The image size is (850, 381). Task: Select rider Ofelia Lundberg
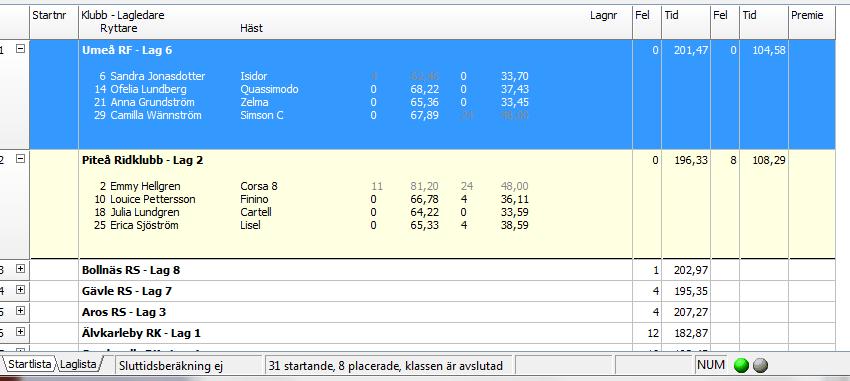[x=149, y=89]
